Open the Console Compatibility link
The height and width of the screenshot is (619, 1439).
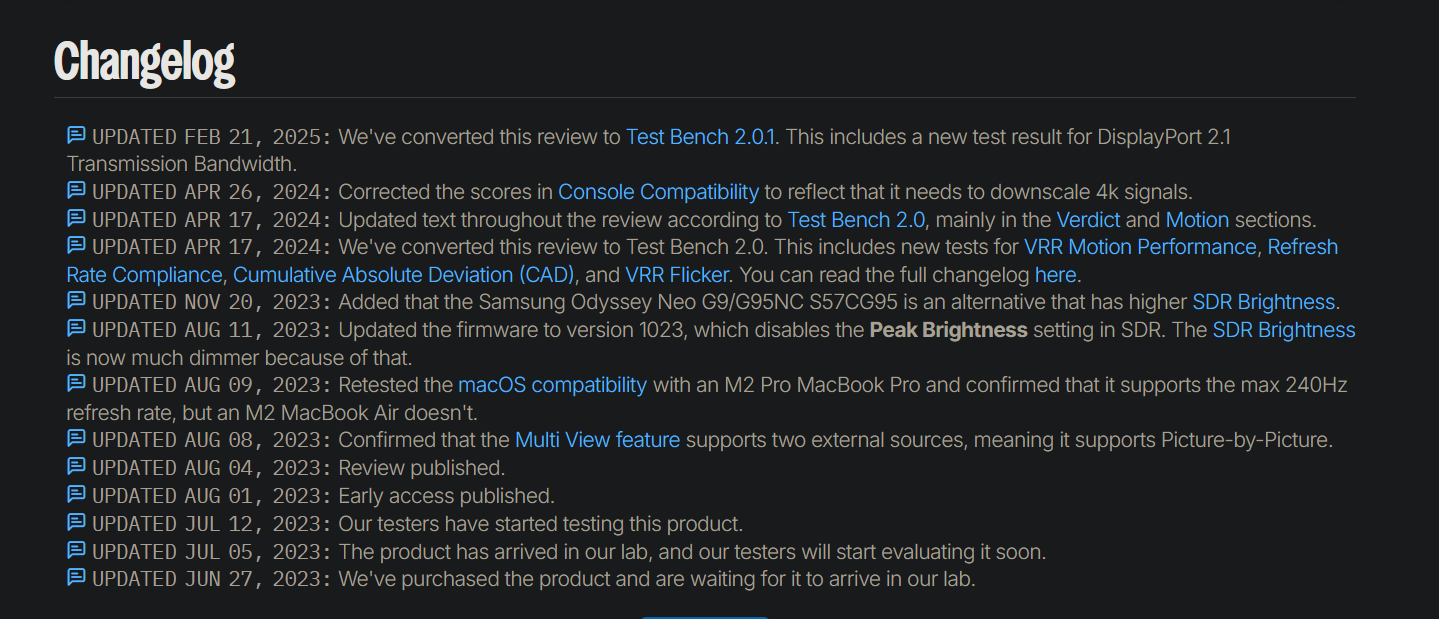[x=658, y=192]
